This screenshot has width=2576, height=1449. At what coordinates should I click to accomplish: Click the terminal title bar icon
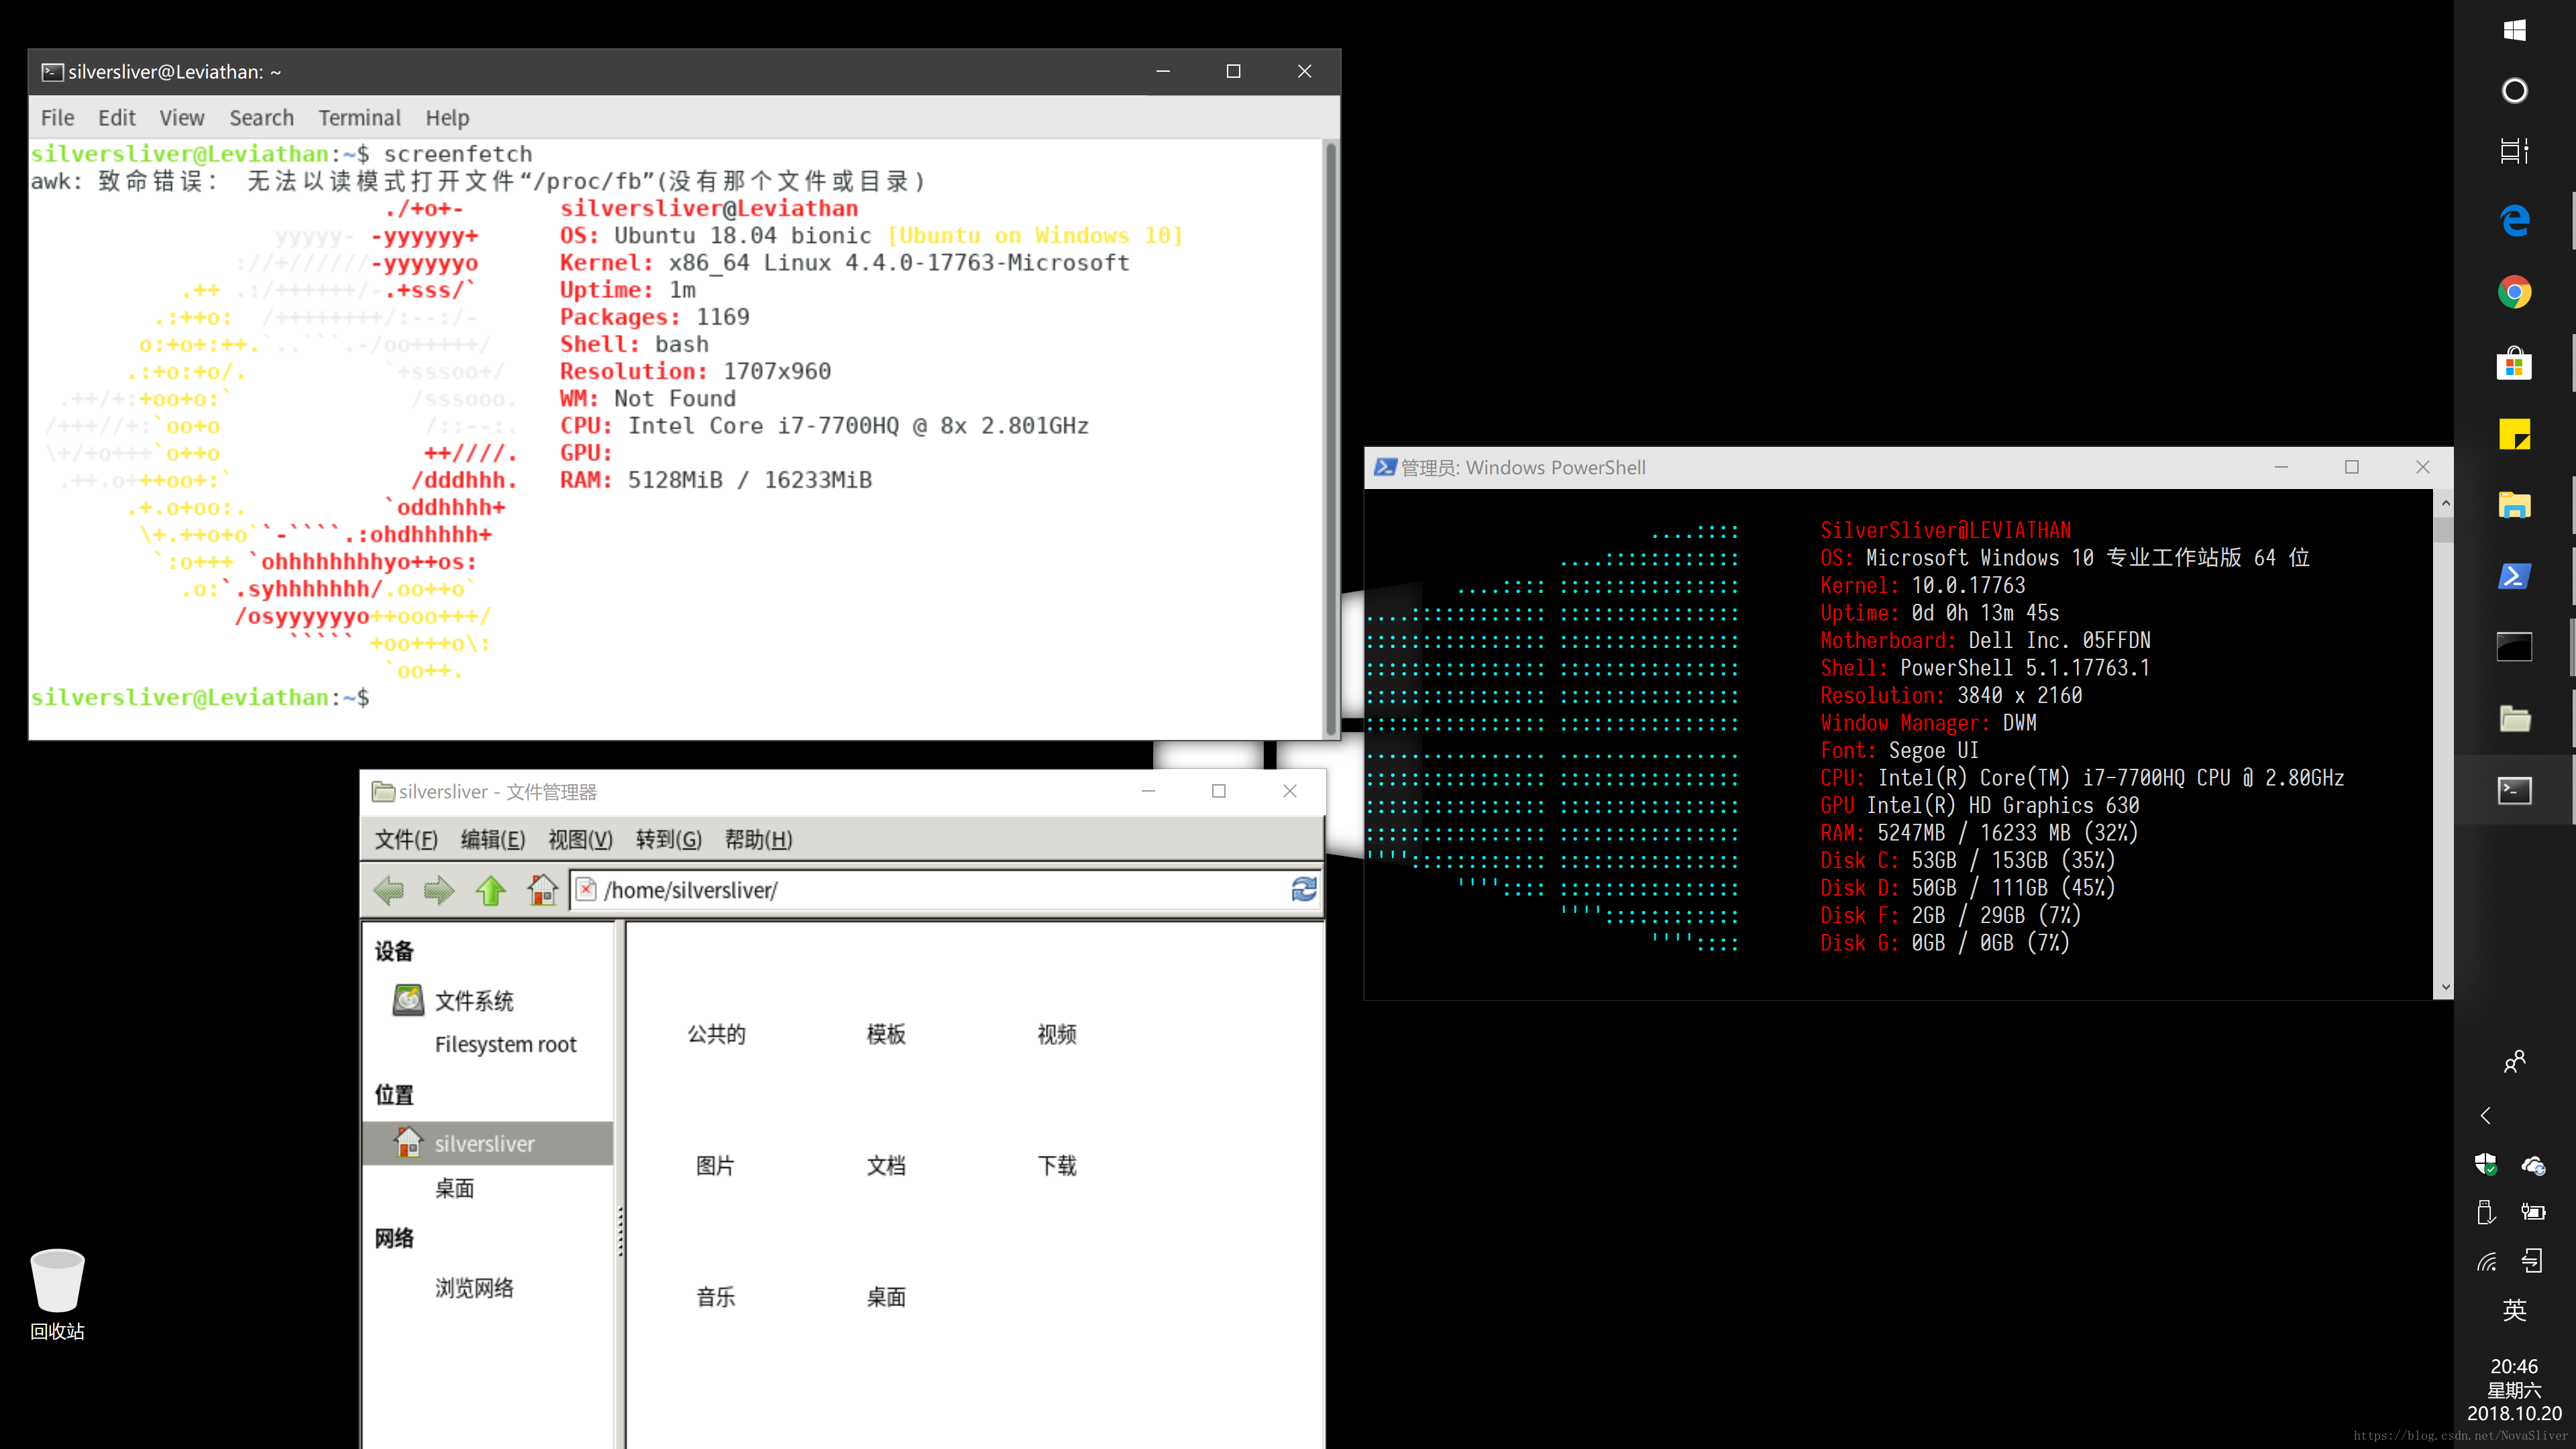click(x=52, y=72)
